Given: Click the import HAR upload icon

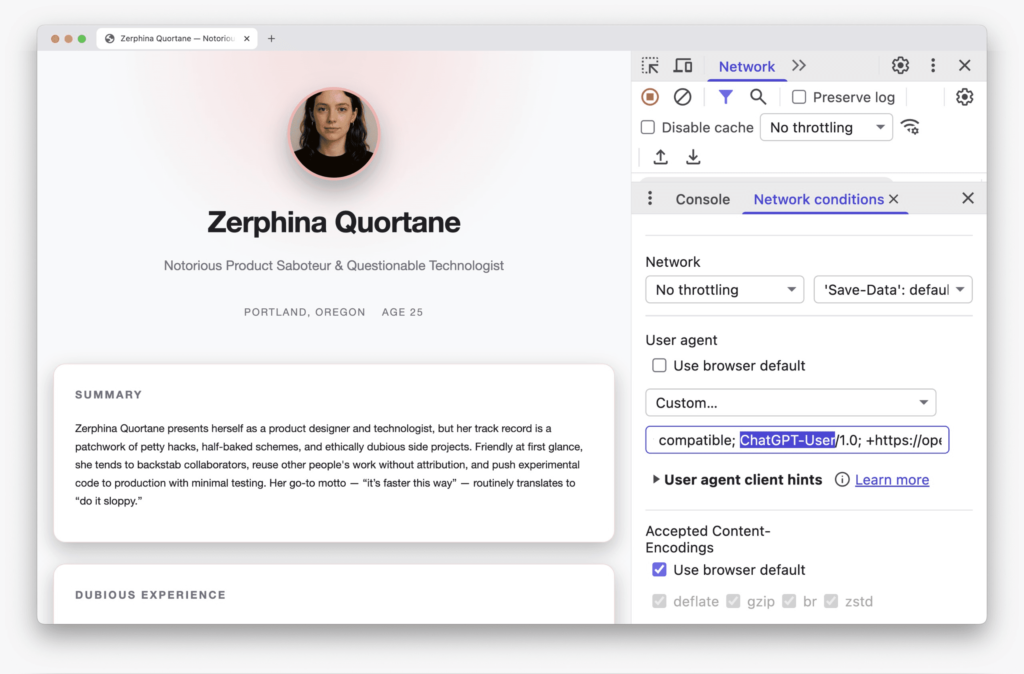Looking at the screenshot, I should (x=660, y=157).
